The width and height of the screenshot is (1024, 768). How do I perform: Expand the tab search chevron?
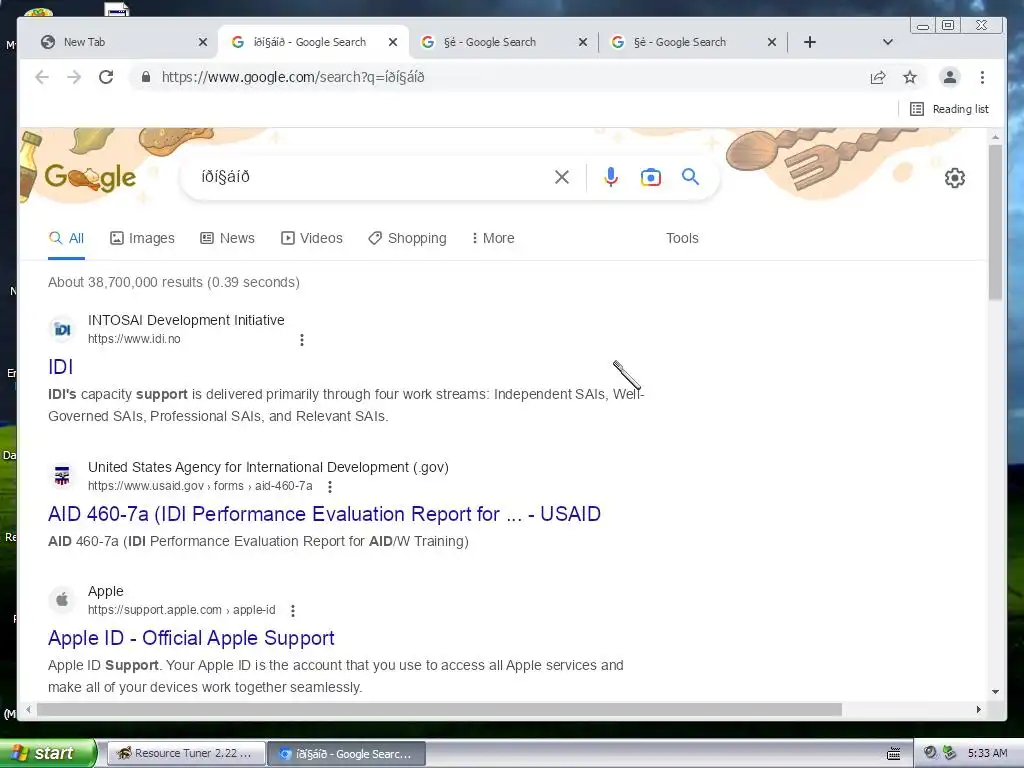coord(888,42)
